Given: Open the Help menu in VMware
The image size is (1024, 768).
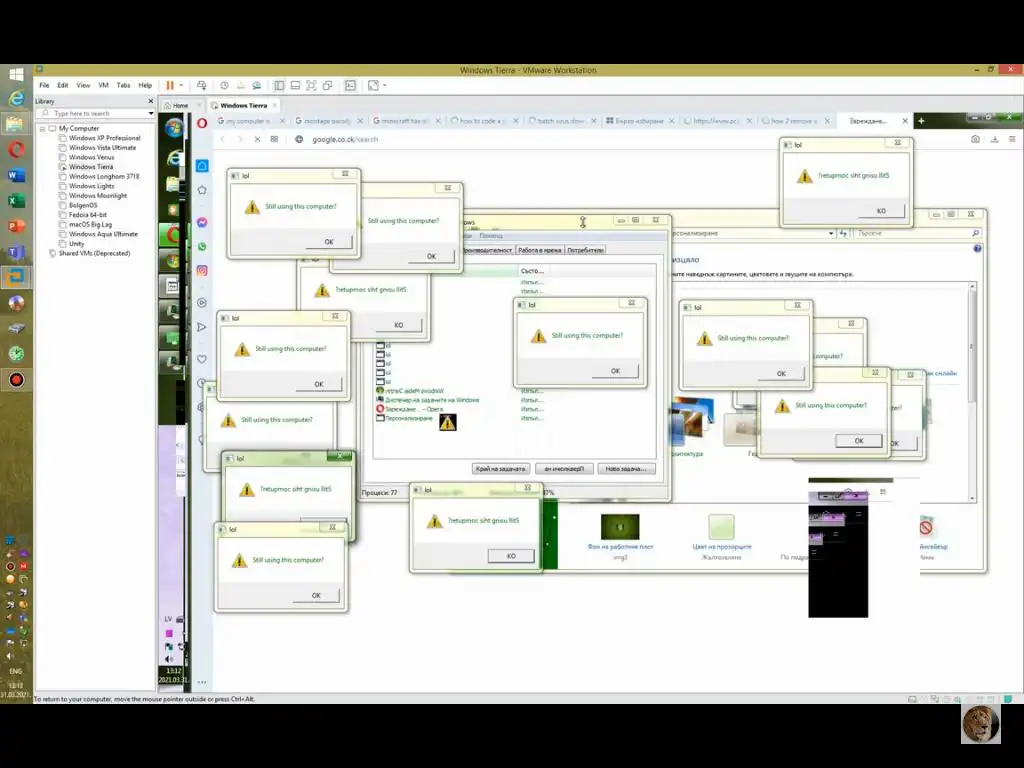Looking at the screenshot, I should 145,85.
